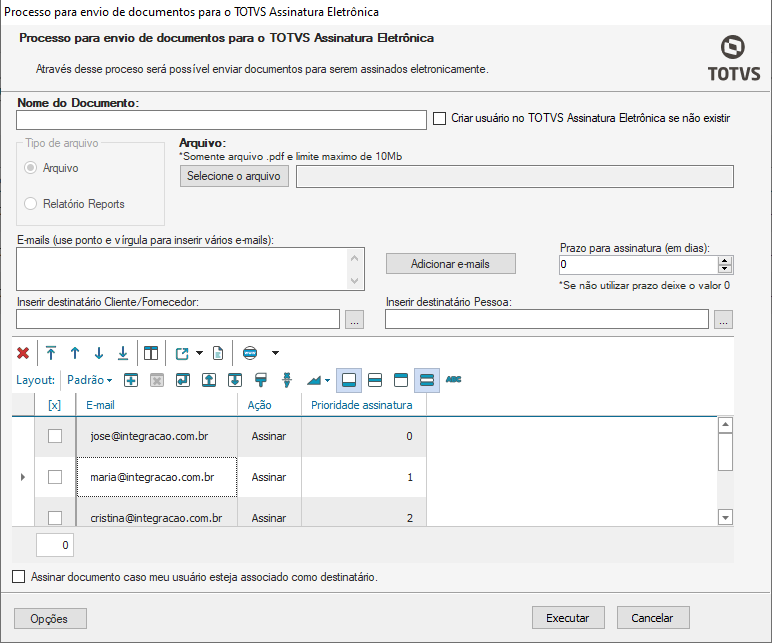772x643 pixels.
Task: Enable Criar usuário no TOTVS Assinatura Eletrônica checkbox
Action: click(x=440, y=119)
